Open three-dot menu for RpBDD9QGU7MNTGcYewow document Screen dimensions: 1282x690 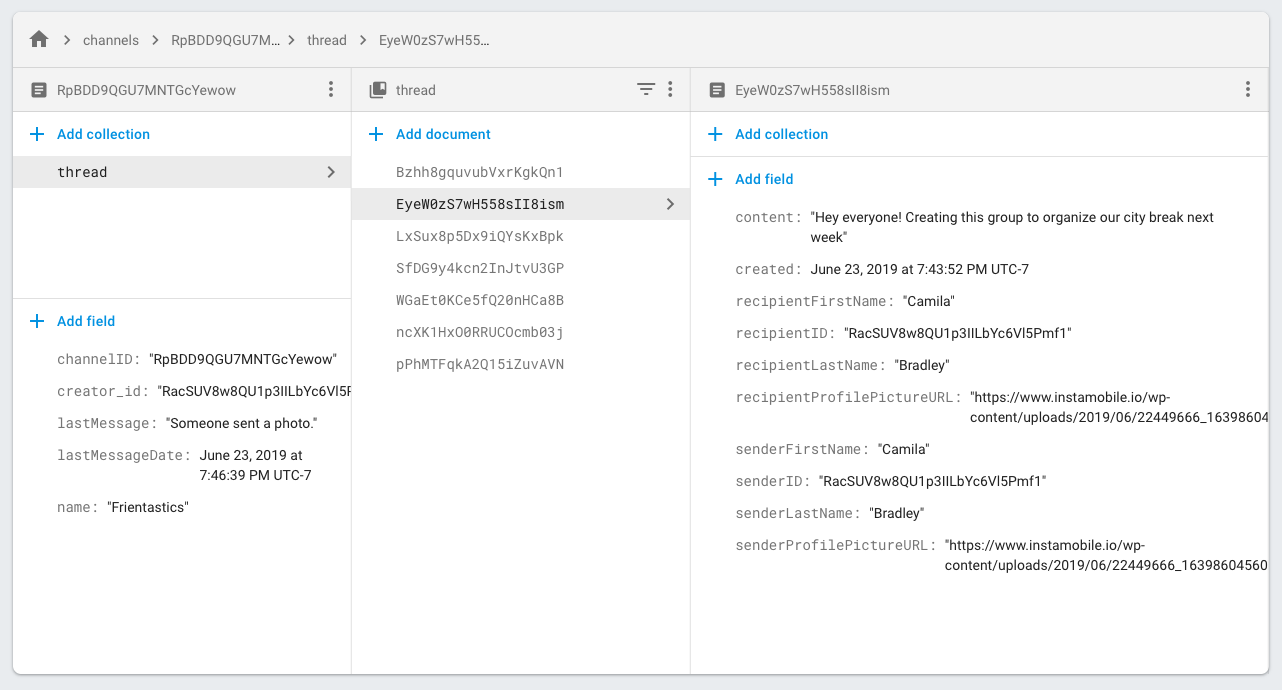[x=331, y=90]
